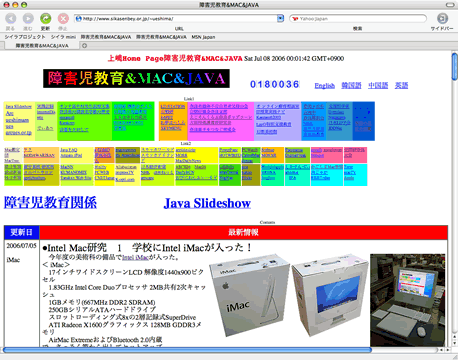This screenshot has height=360, width=458.
Task: Click the green Reload icon
Action: (46, 18)
